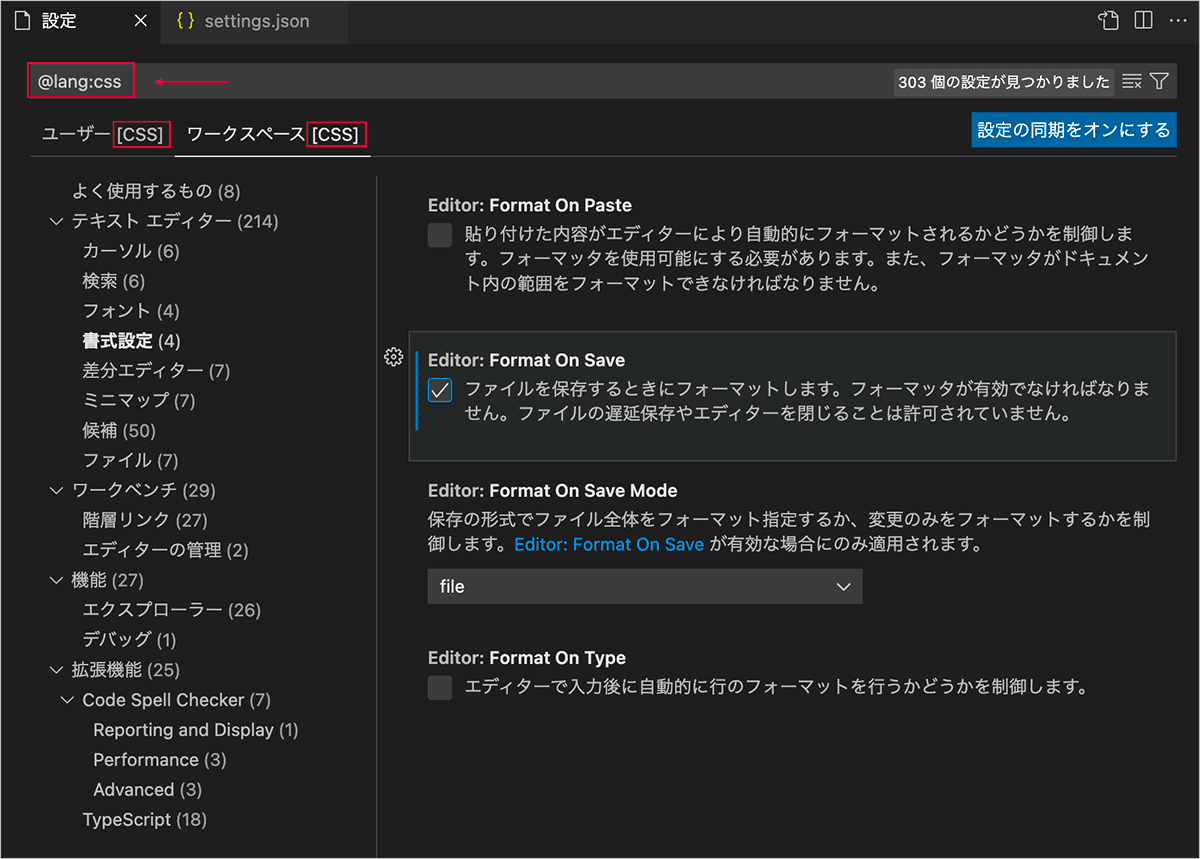
Task: Select TypeScript in the settings tree
Action: [x=144, y=820]
